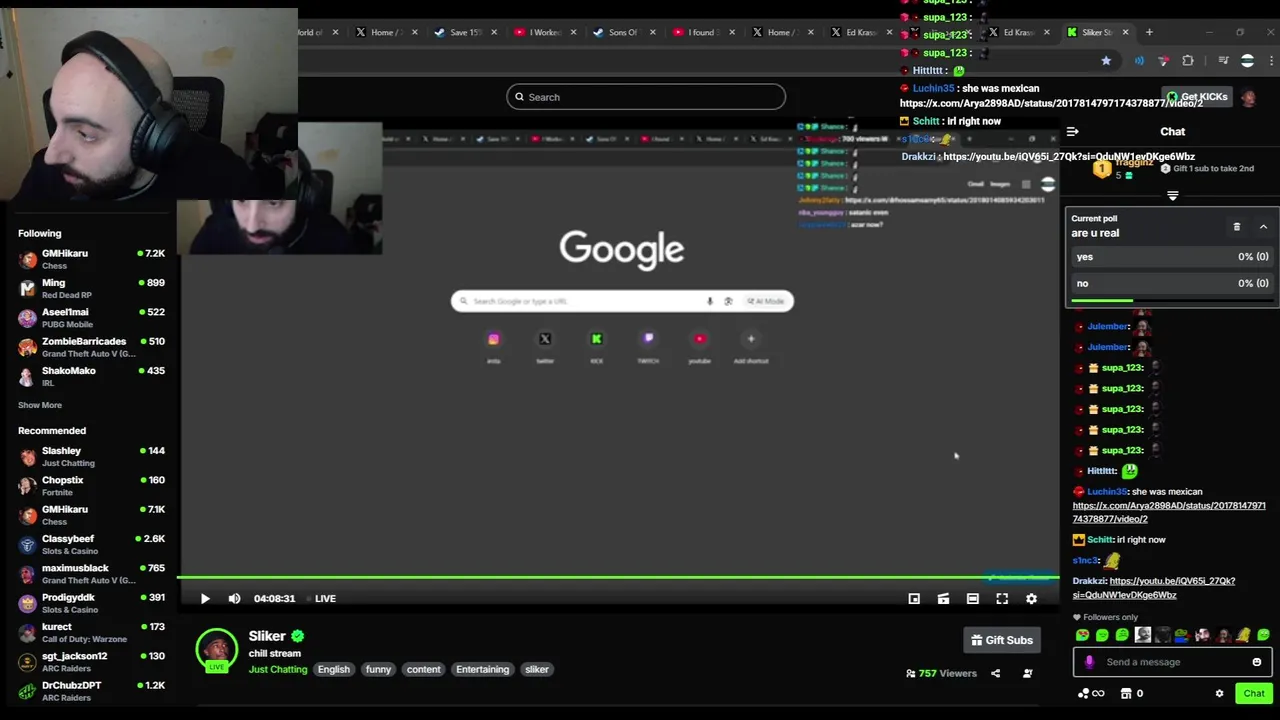Open Slashley in Recommended list
The height and width of the screenshot is (720, 1280).
pyautogui.click(x=92, y=456)
